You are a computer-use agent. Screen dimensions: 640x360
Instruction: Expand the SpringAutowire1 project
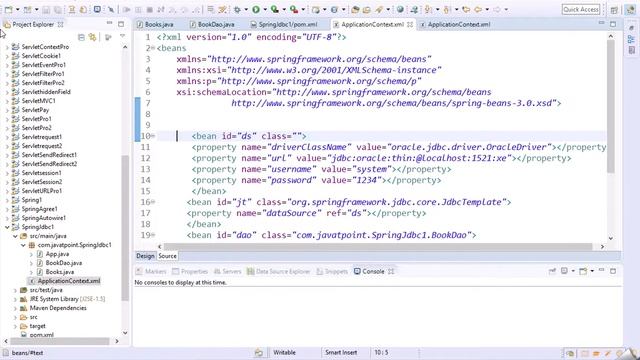coord(7,218)
